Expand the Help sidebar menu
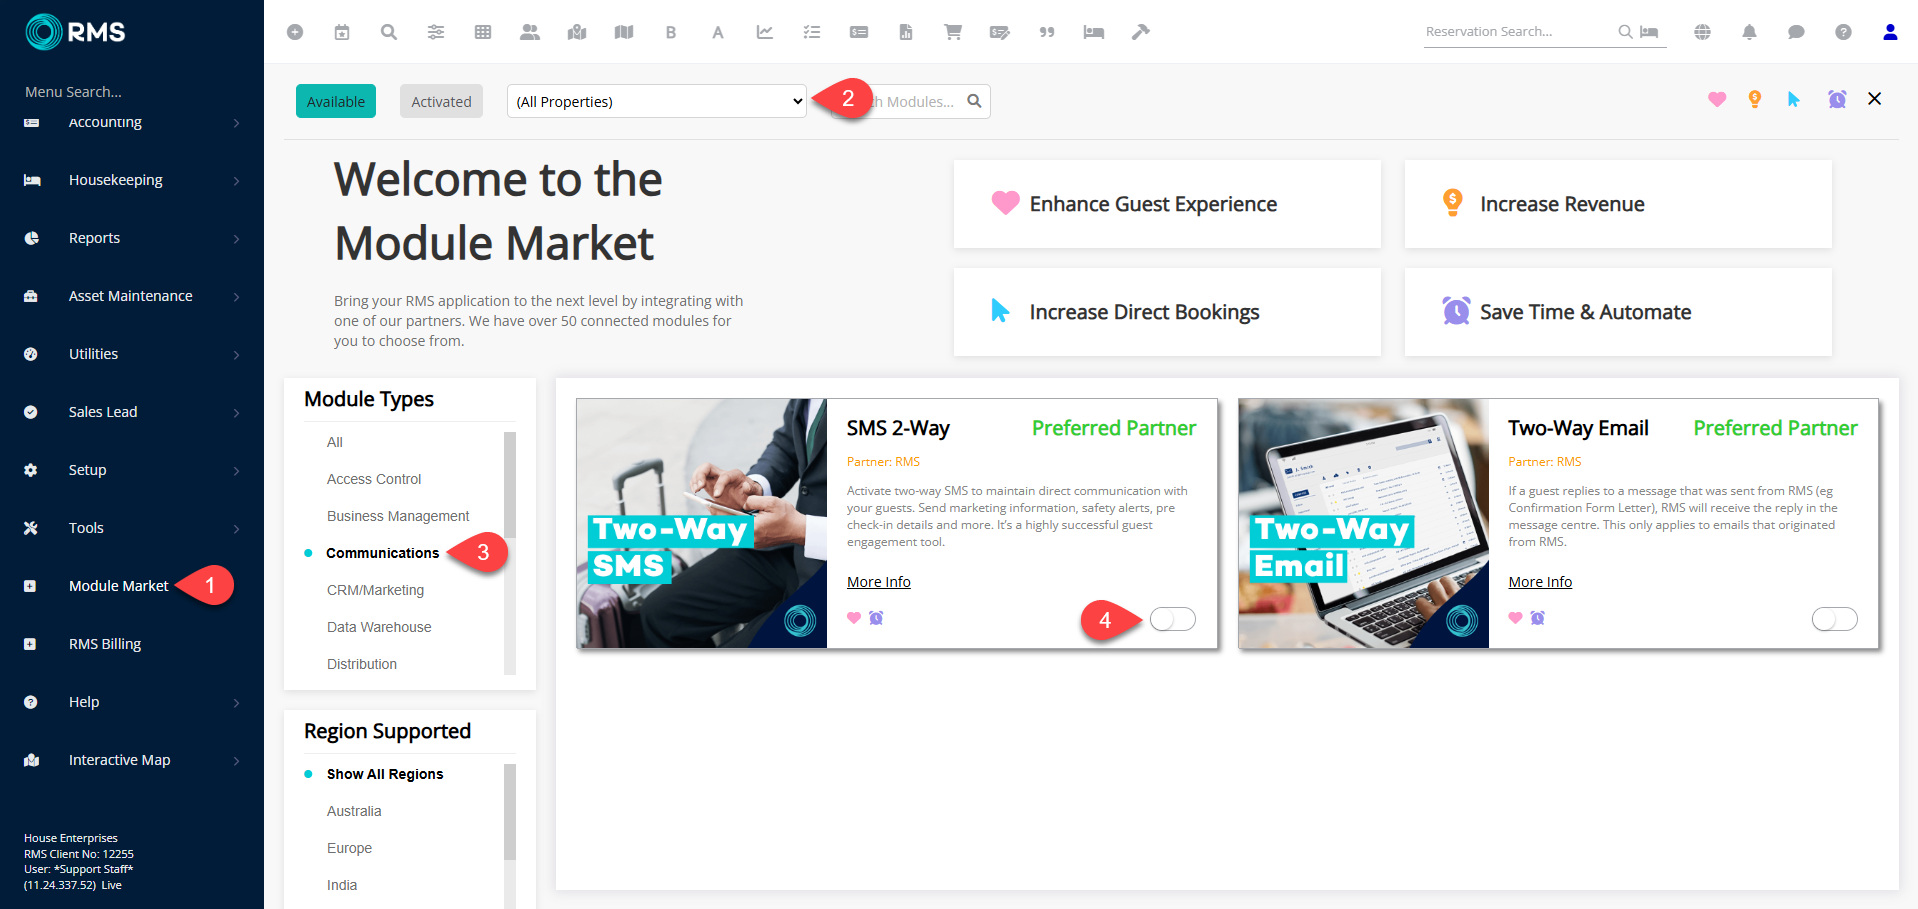The width and height of the screenshot is (1918, 909). (x=132, y=702)
